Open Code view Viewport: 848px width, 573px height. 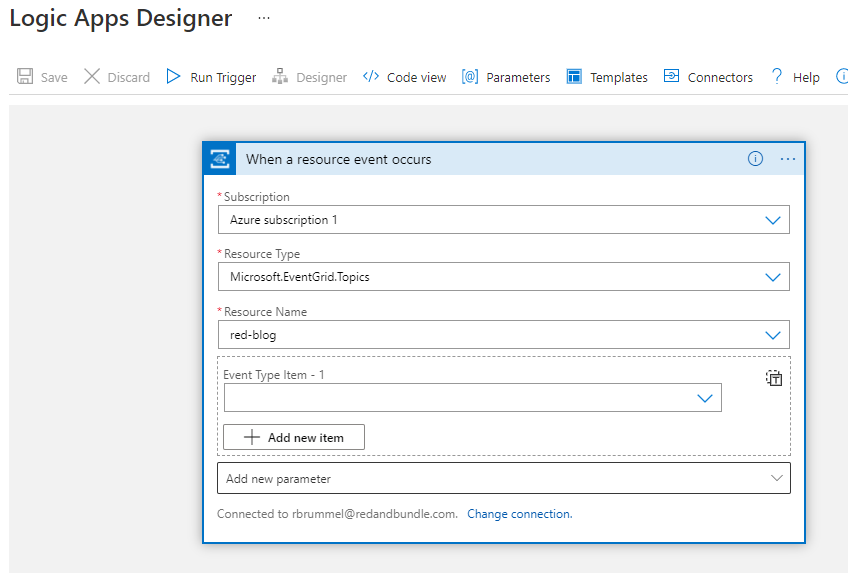tap(405, 77)
